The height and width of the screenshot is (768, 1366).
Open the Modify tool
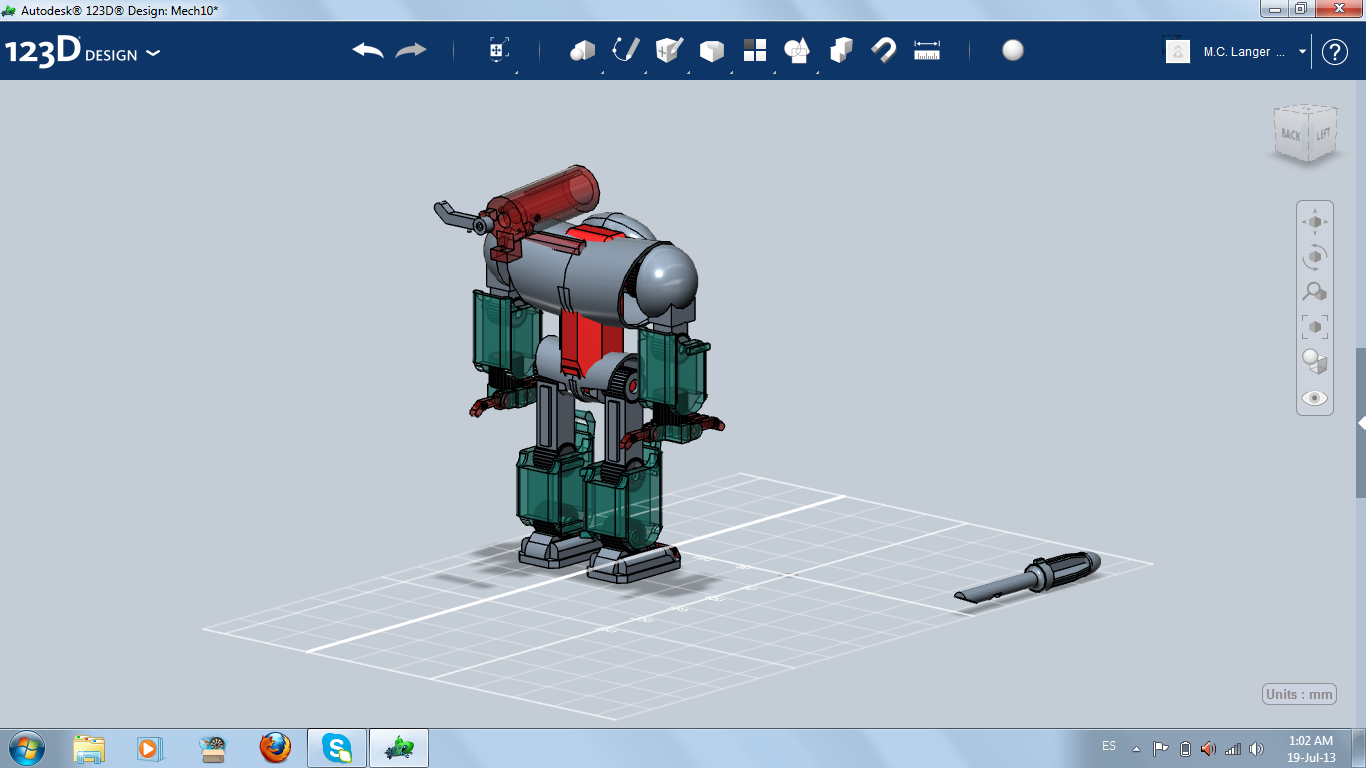711,51
